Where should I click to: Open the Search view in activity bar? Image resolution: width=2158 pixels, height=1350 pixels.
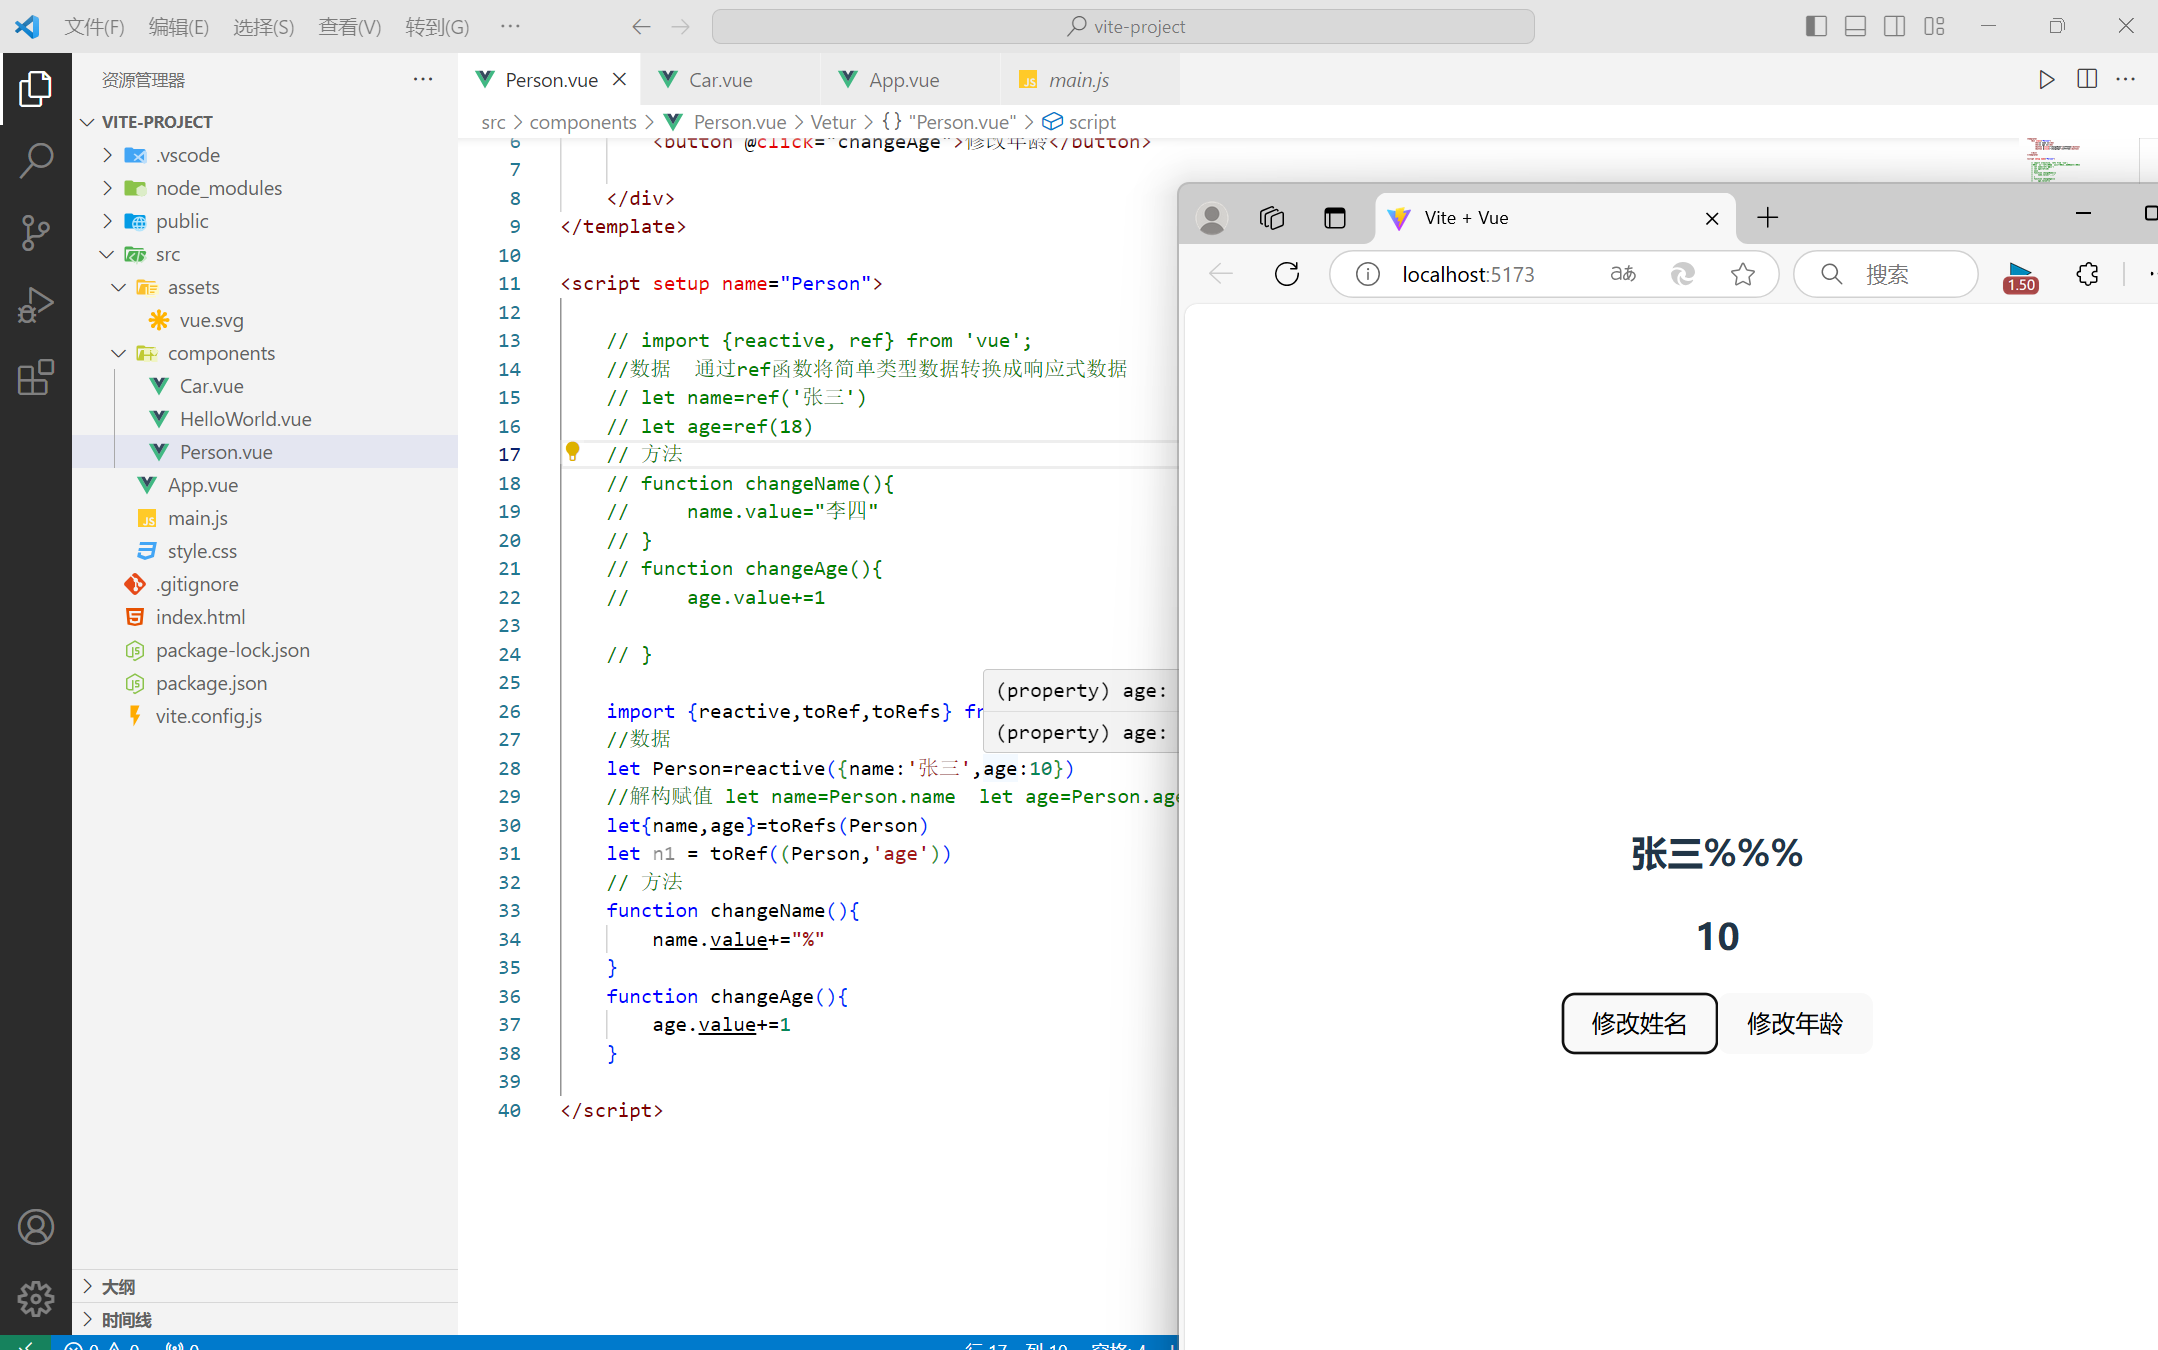[x=36, y=160]
